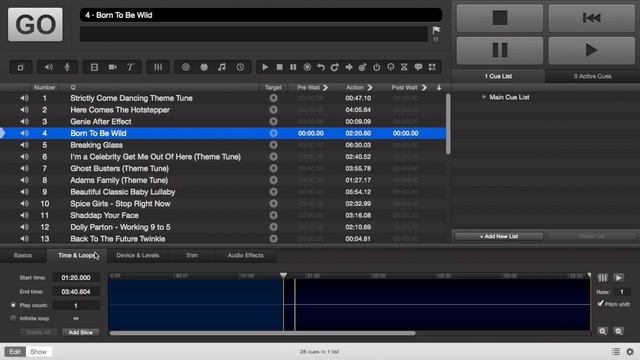Click the flag icon beside cue notes
This screenshot has height=360, width=640.
pos(436,30)
